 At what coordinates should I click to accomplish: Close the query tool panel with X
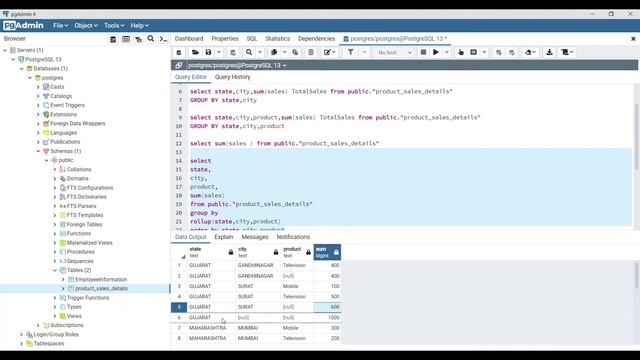(x=633, y=39)
